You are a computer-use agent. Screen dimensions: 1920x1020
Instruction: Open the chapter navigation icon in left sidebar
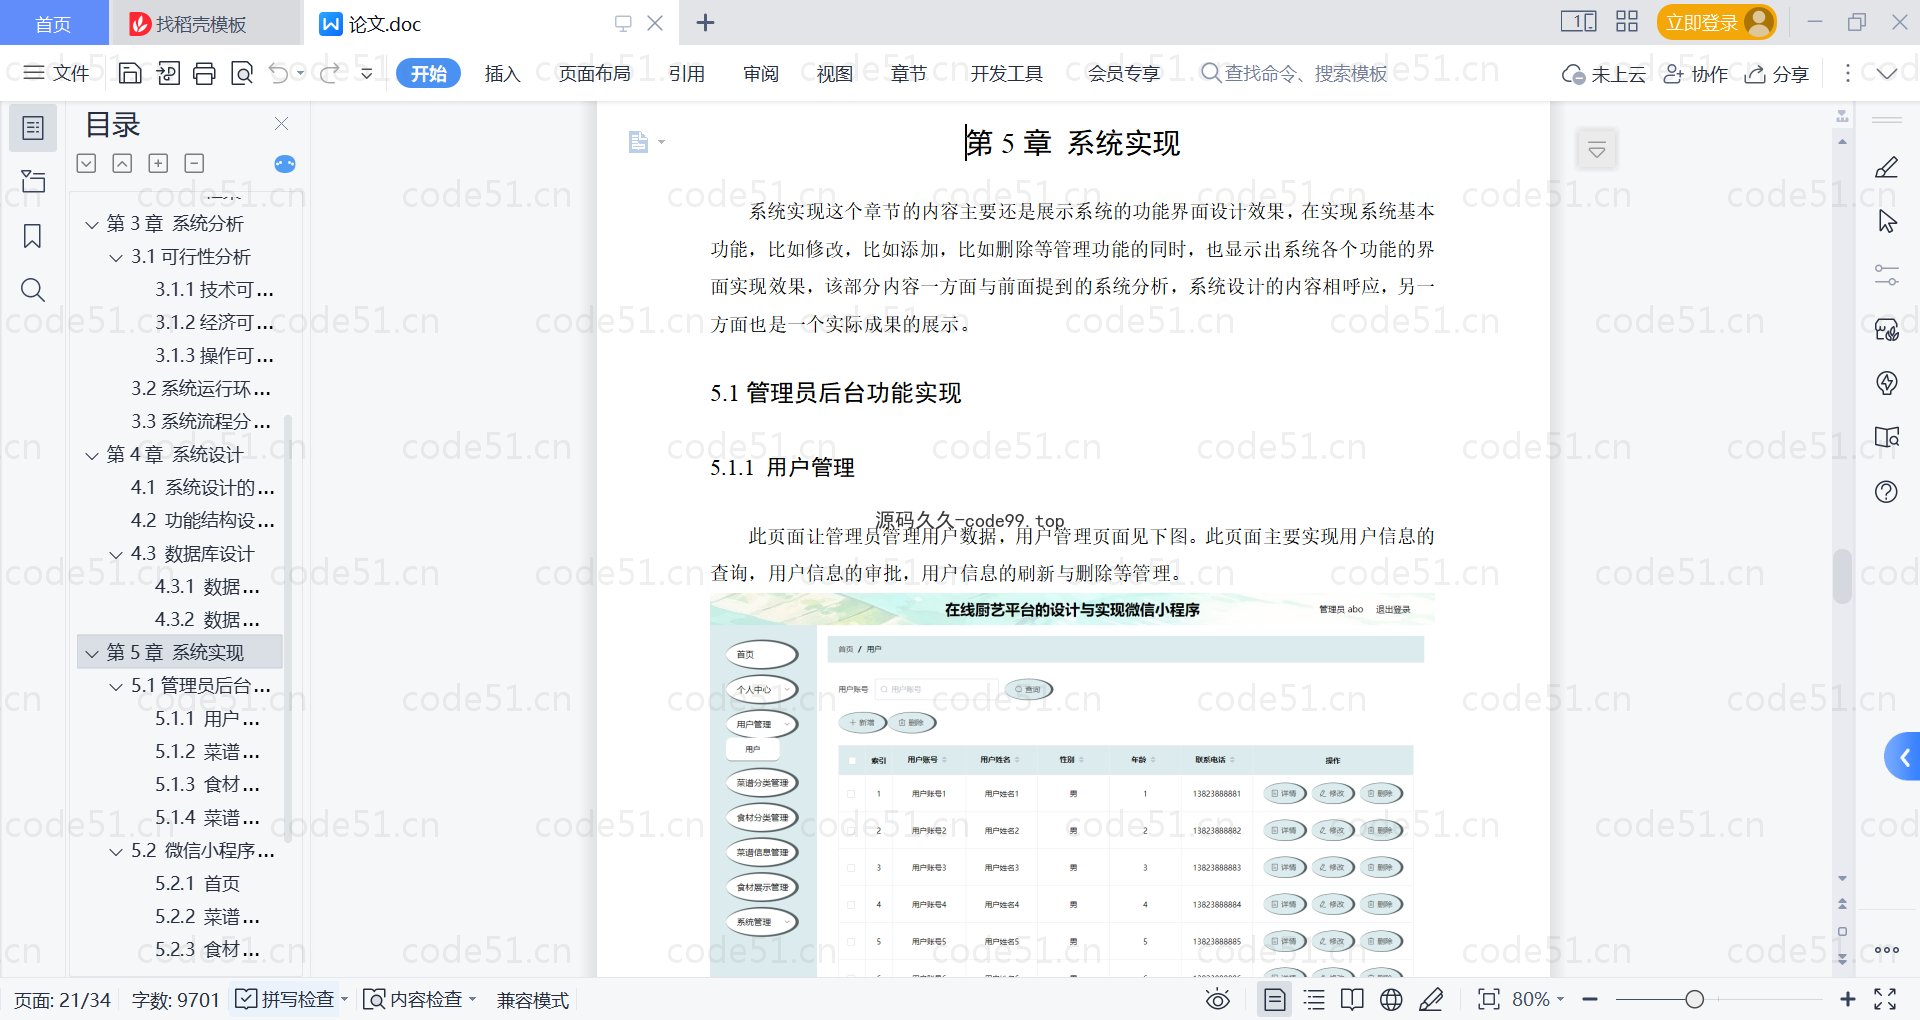33,181
